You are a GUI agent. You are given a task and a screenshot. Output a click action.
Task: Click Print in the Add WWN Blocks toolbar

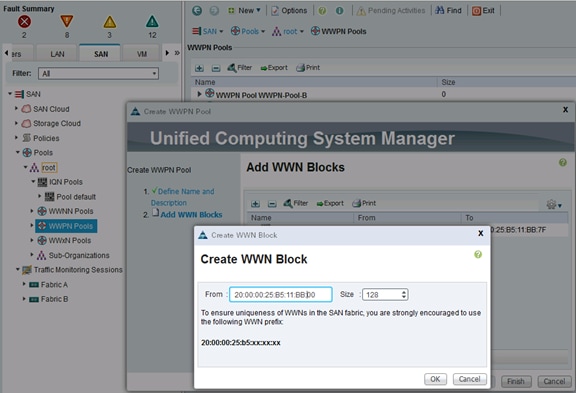[364, 203]
